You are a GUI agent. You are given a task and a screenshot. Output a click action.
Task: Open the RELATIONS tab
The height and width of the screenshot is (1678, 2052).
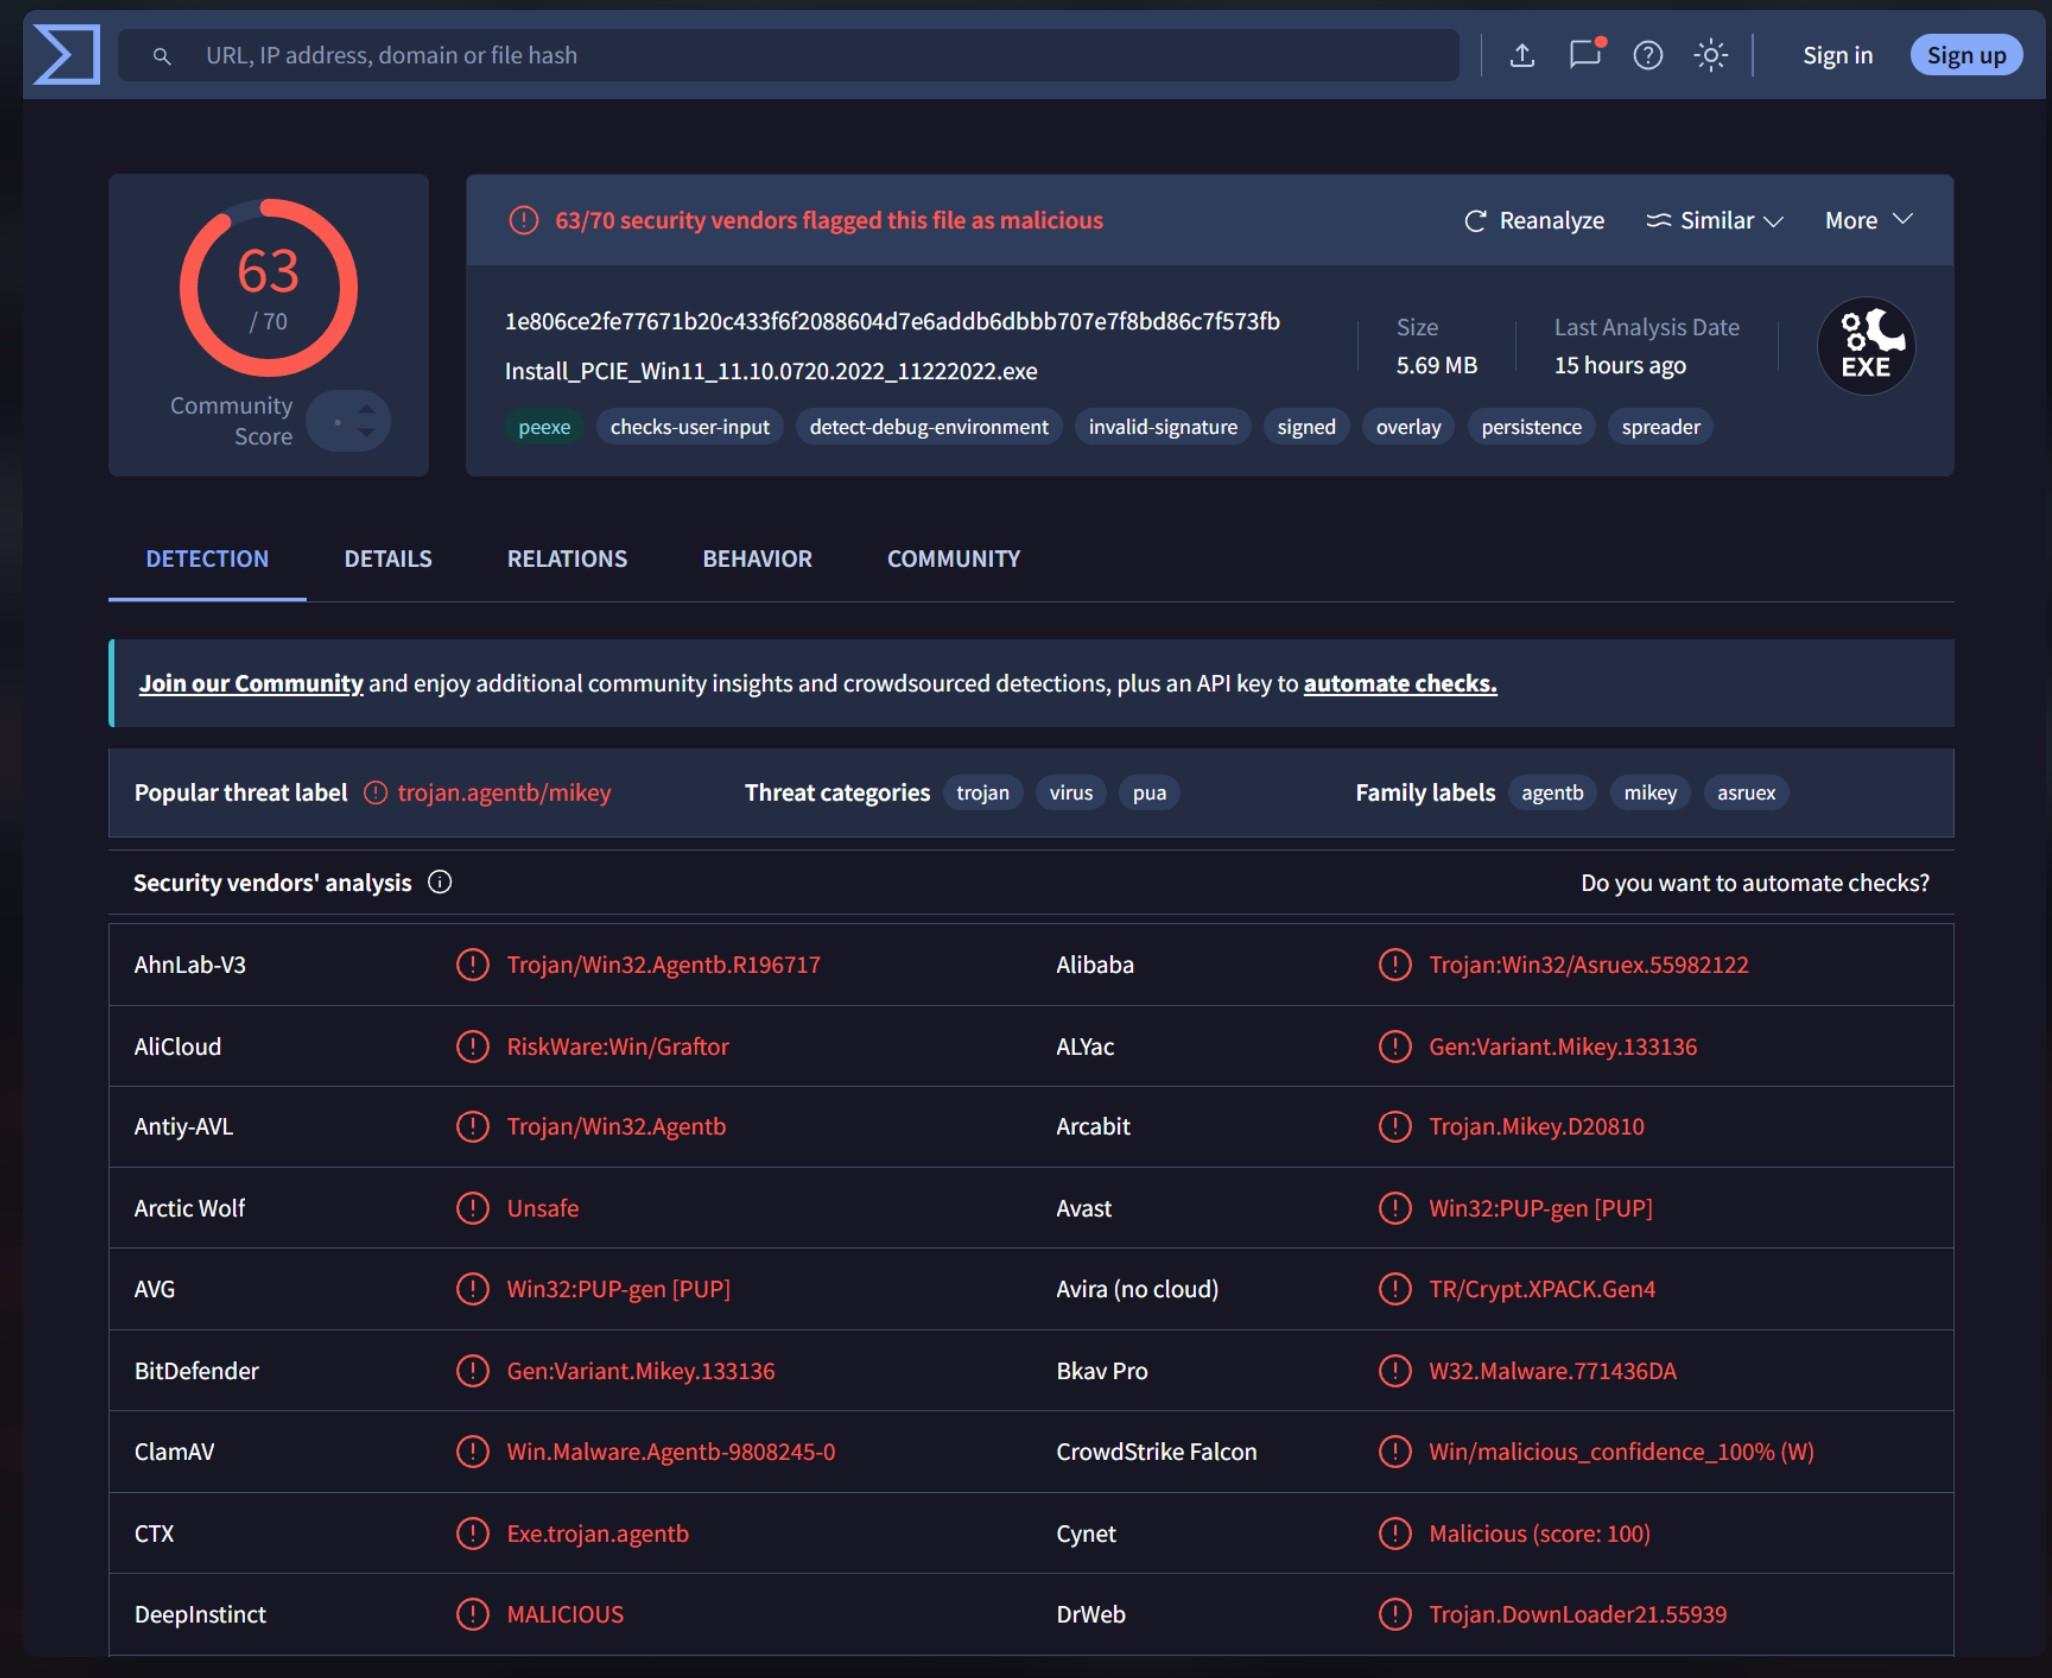tap(567, 559)
